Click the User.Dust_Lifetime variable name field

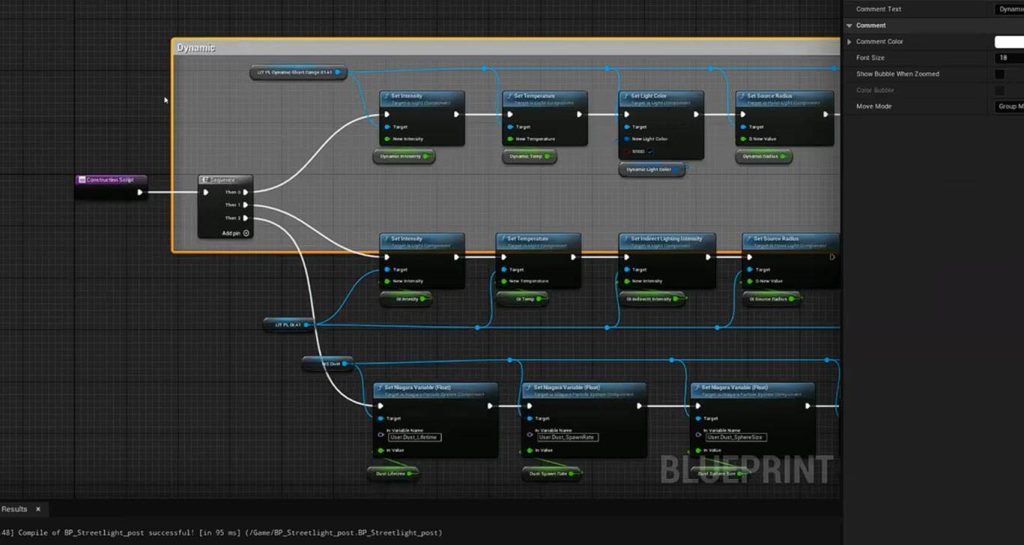point(413,437)
